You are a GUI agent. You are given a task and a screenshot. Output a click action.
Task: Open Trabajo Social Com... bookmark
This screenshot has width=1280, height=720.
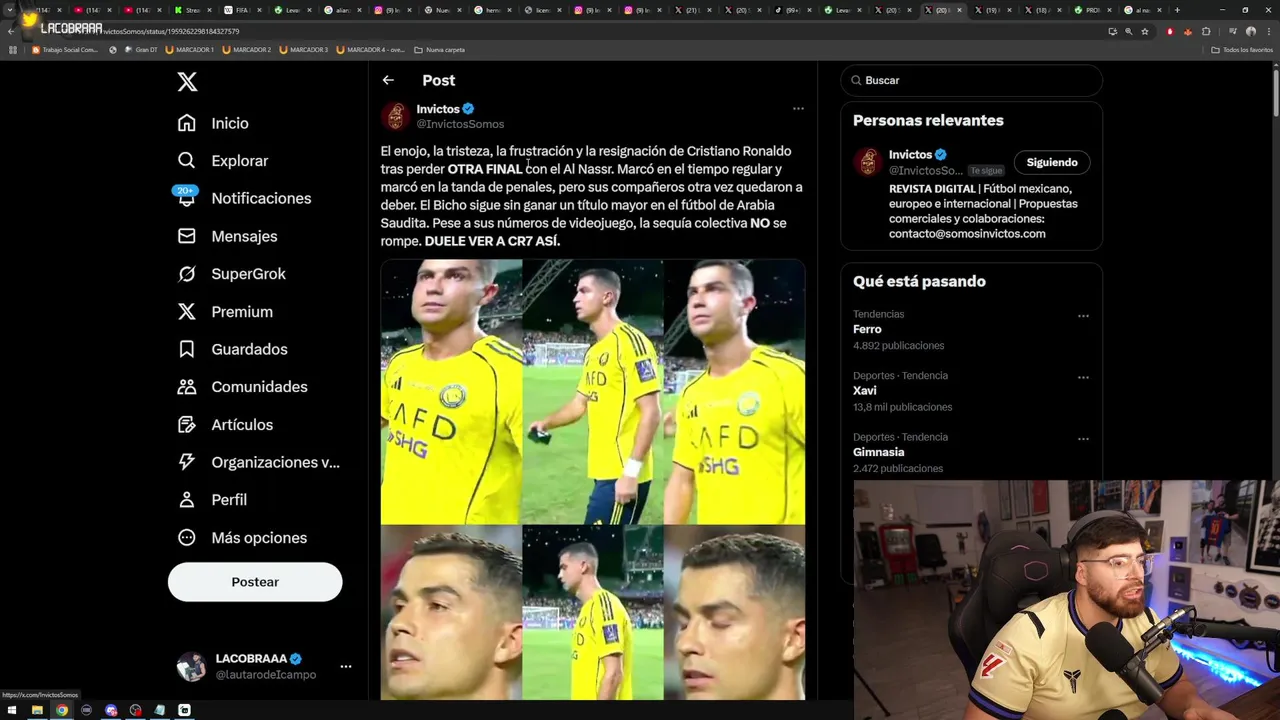pos(65,50)
